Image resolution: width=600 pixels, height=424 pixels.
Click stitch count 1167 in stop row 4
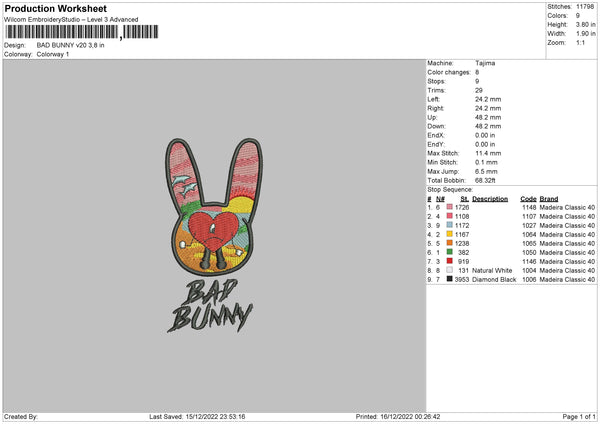click(x=462, y=235)
